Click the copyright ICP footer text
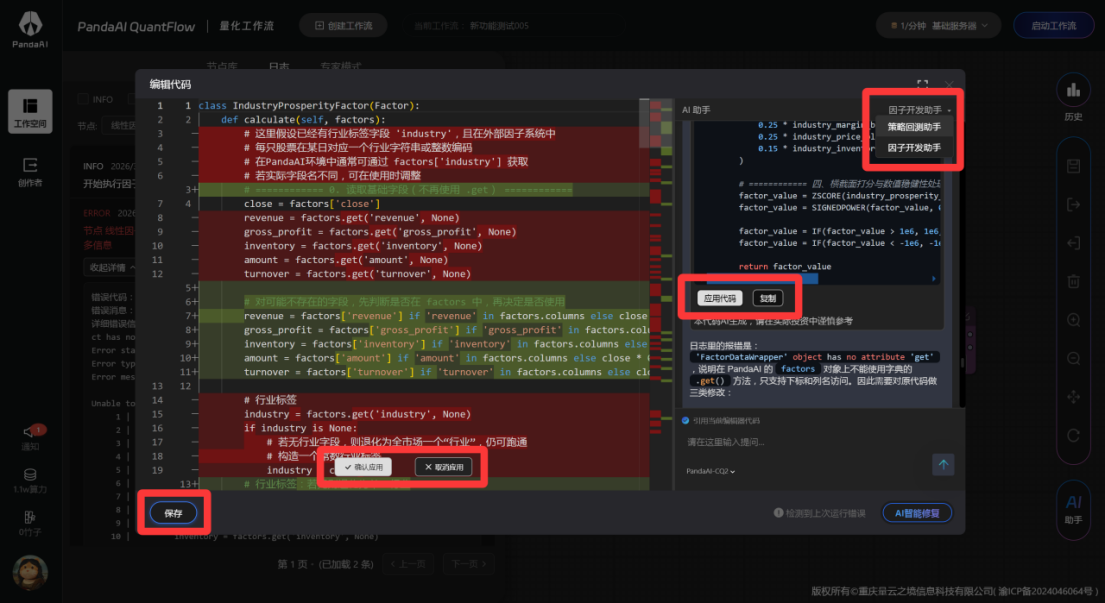The image size is (1105, 603). click(x=954, y=591)
